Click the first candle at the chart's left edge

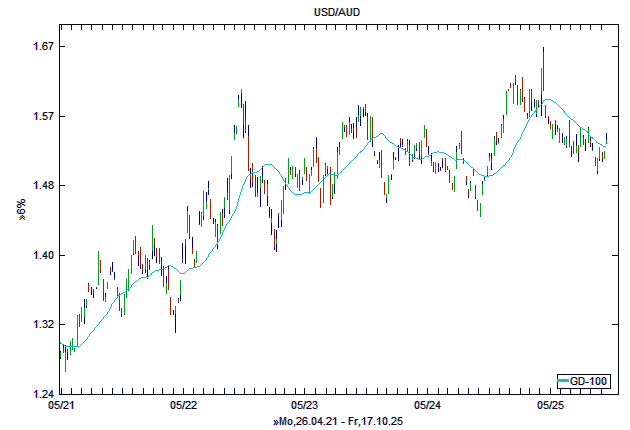[61, 350]
